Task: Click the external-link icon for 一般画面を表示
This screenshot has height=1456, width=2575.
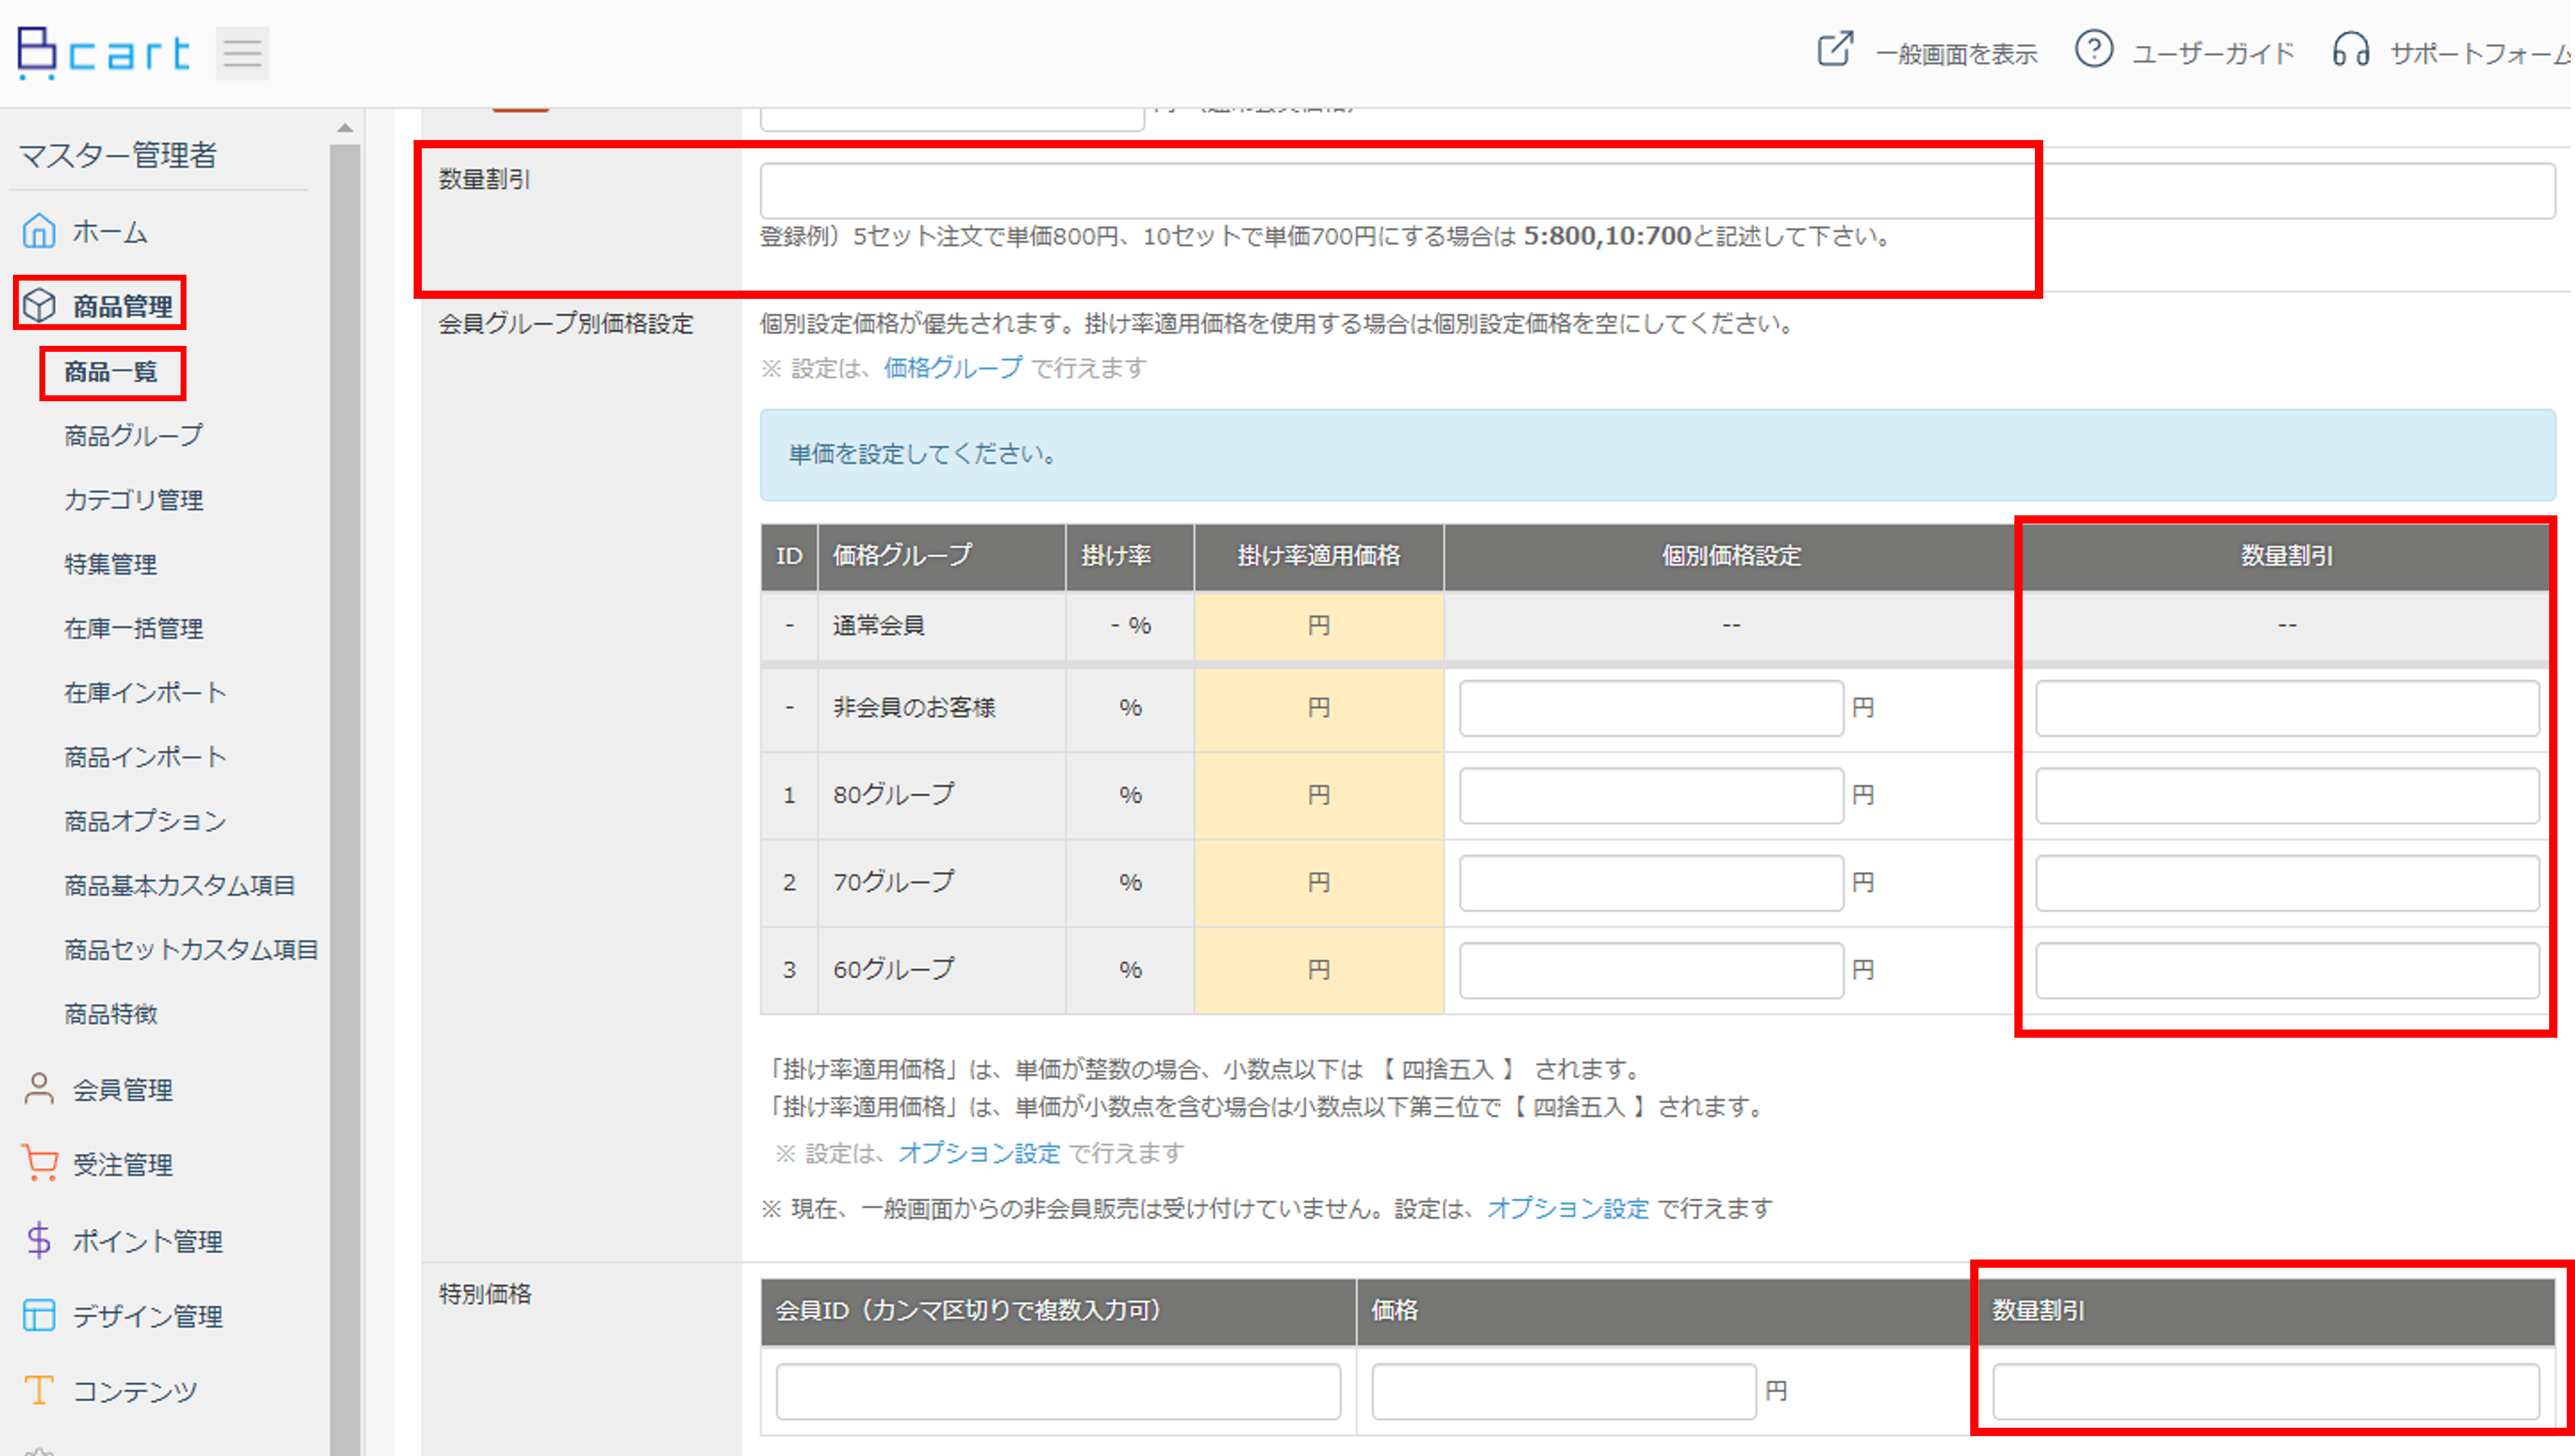Action: [x=1835, y=50]
